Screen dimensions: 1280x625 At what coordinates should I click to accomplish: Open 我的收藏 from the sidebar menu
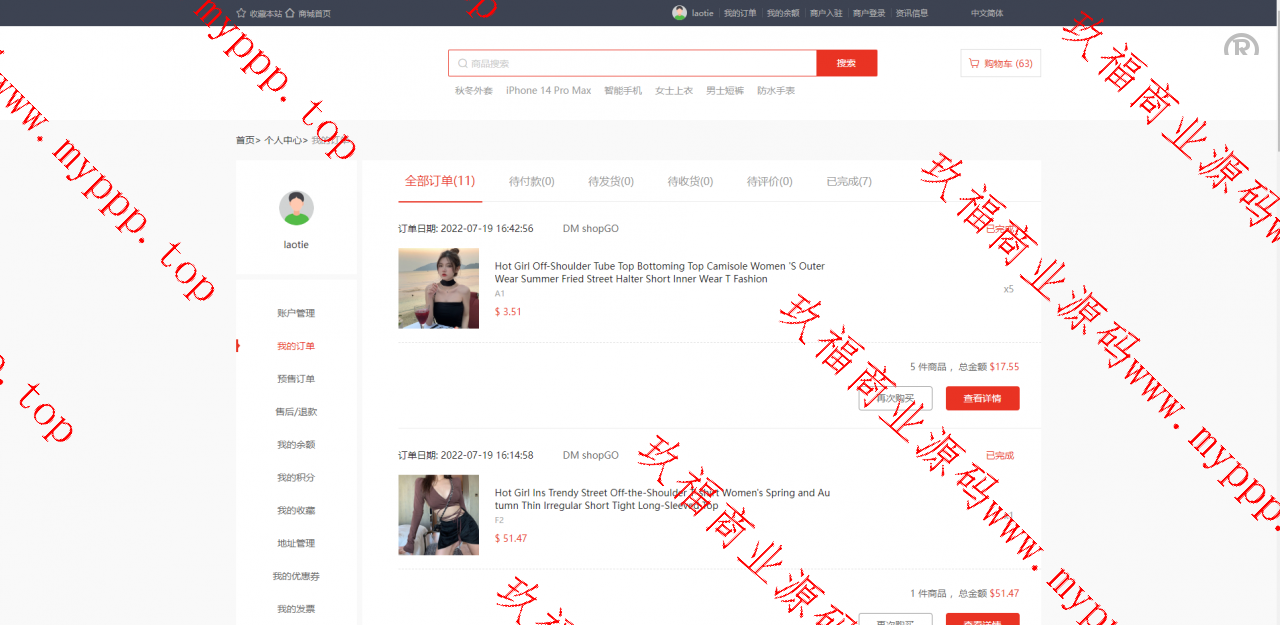[x=296, y=510]
